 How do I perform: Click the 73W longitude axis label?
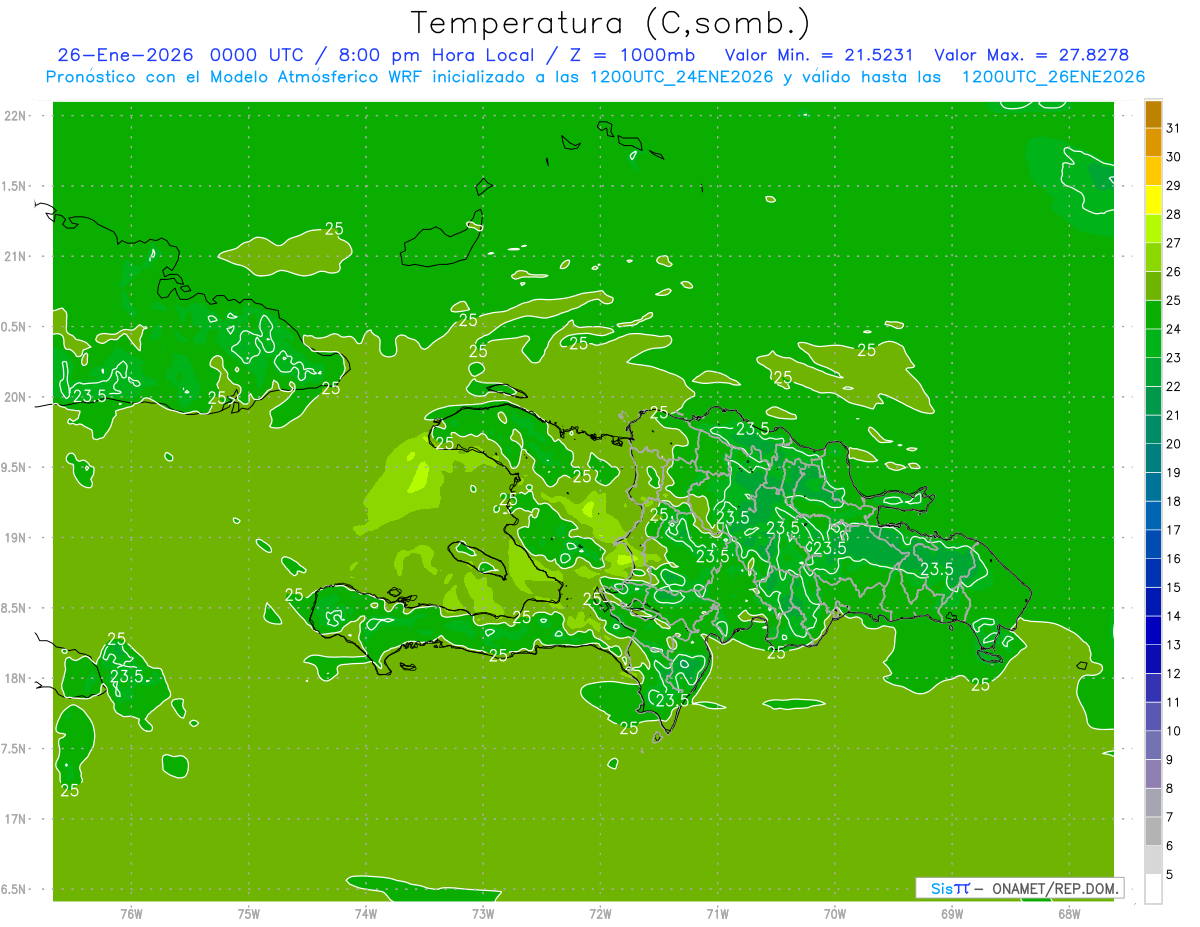[x=483, y=913]
